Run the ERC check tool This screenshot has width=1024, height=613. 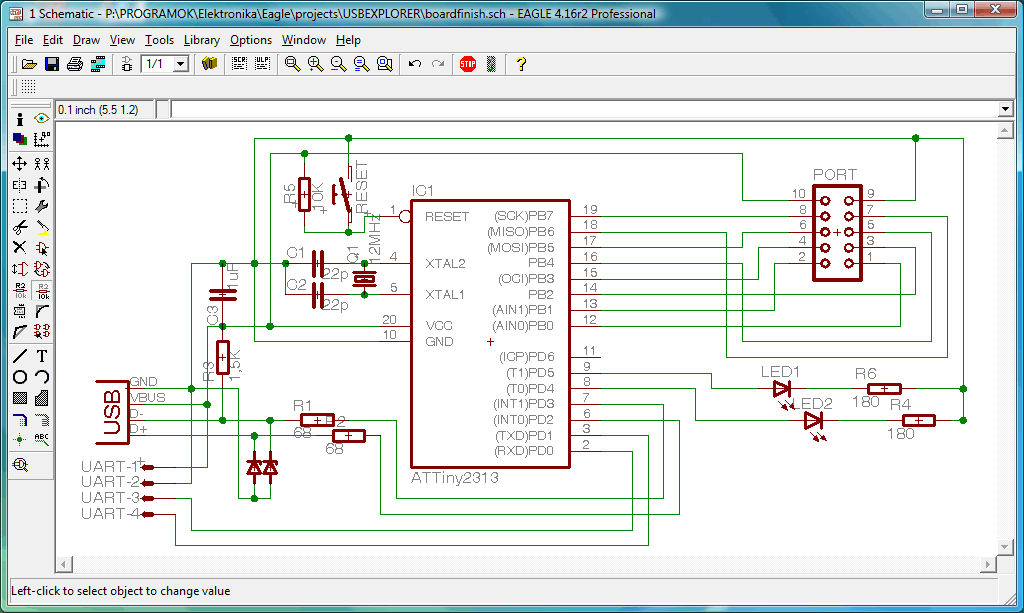19,464
